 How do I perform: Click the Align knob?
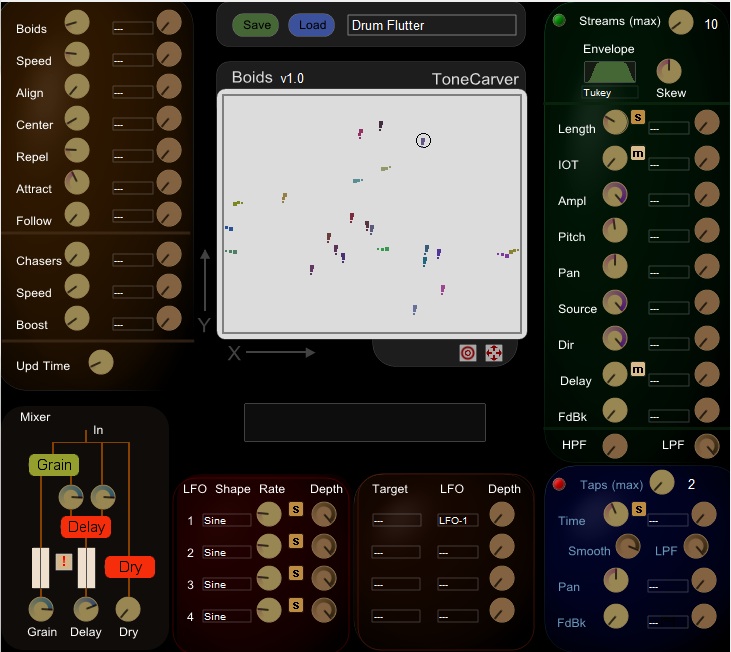(77, 87)
